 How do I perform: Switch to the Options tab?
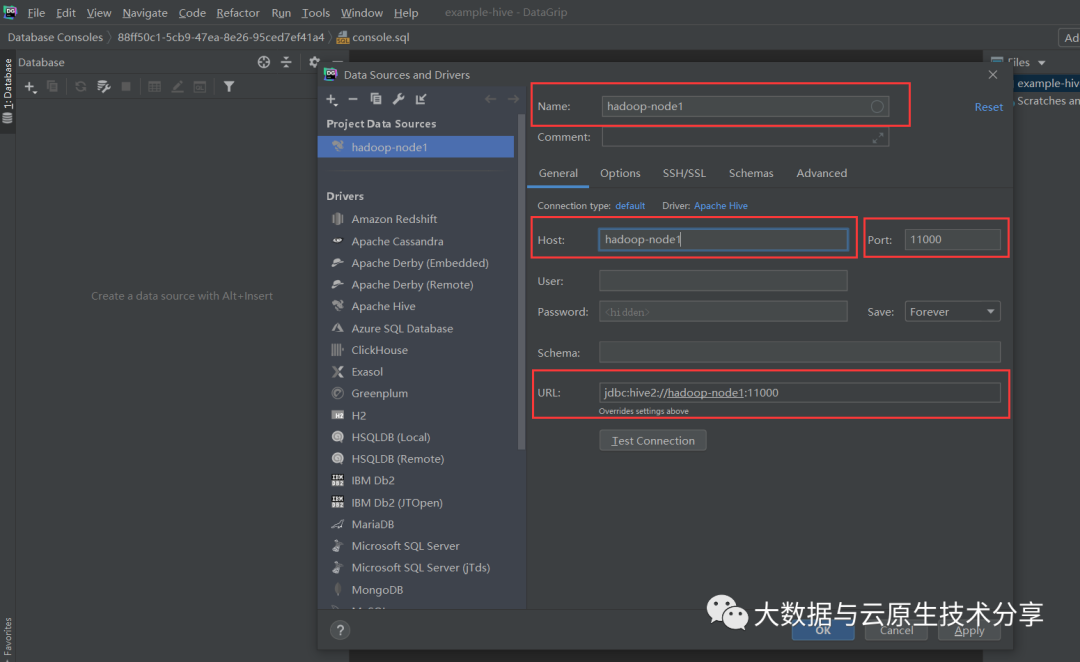(x=620, y=173)
